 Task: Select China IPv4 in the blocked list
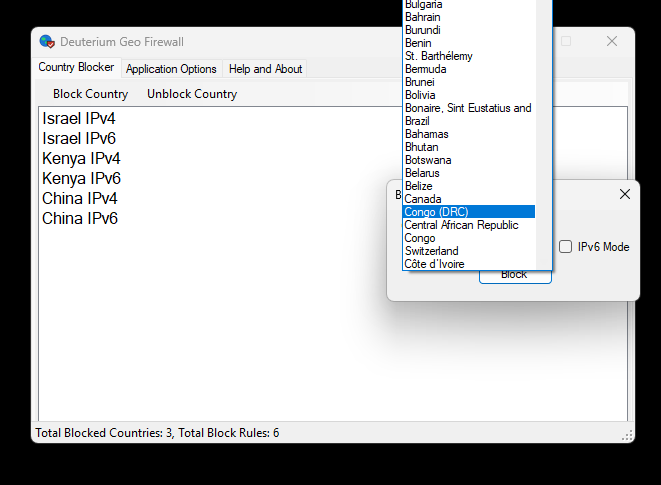point(80,198)
